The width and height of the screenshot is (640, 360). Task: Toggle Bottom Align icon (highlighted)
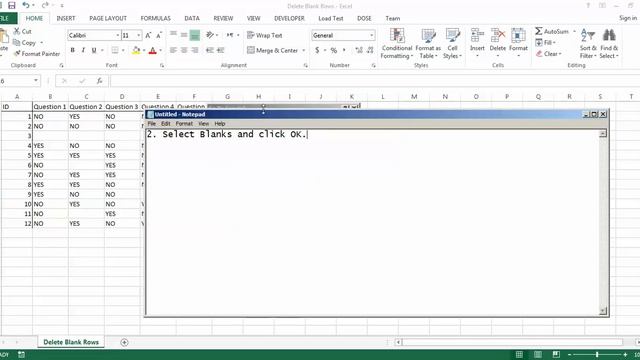[x=195, y=36]
